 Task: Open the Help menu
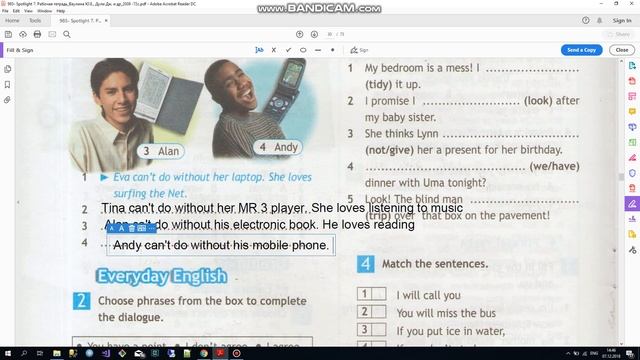point(61,11)
